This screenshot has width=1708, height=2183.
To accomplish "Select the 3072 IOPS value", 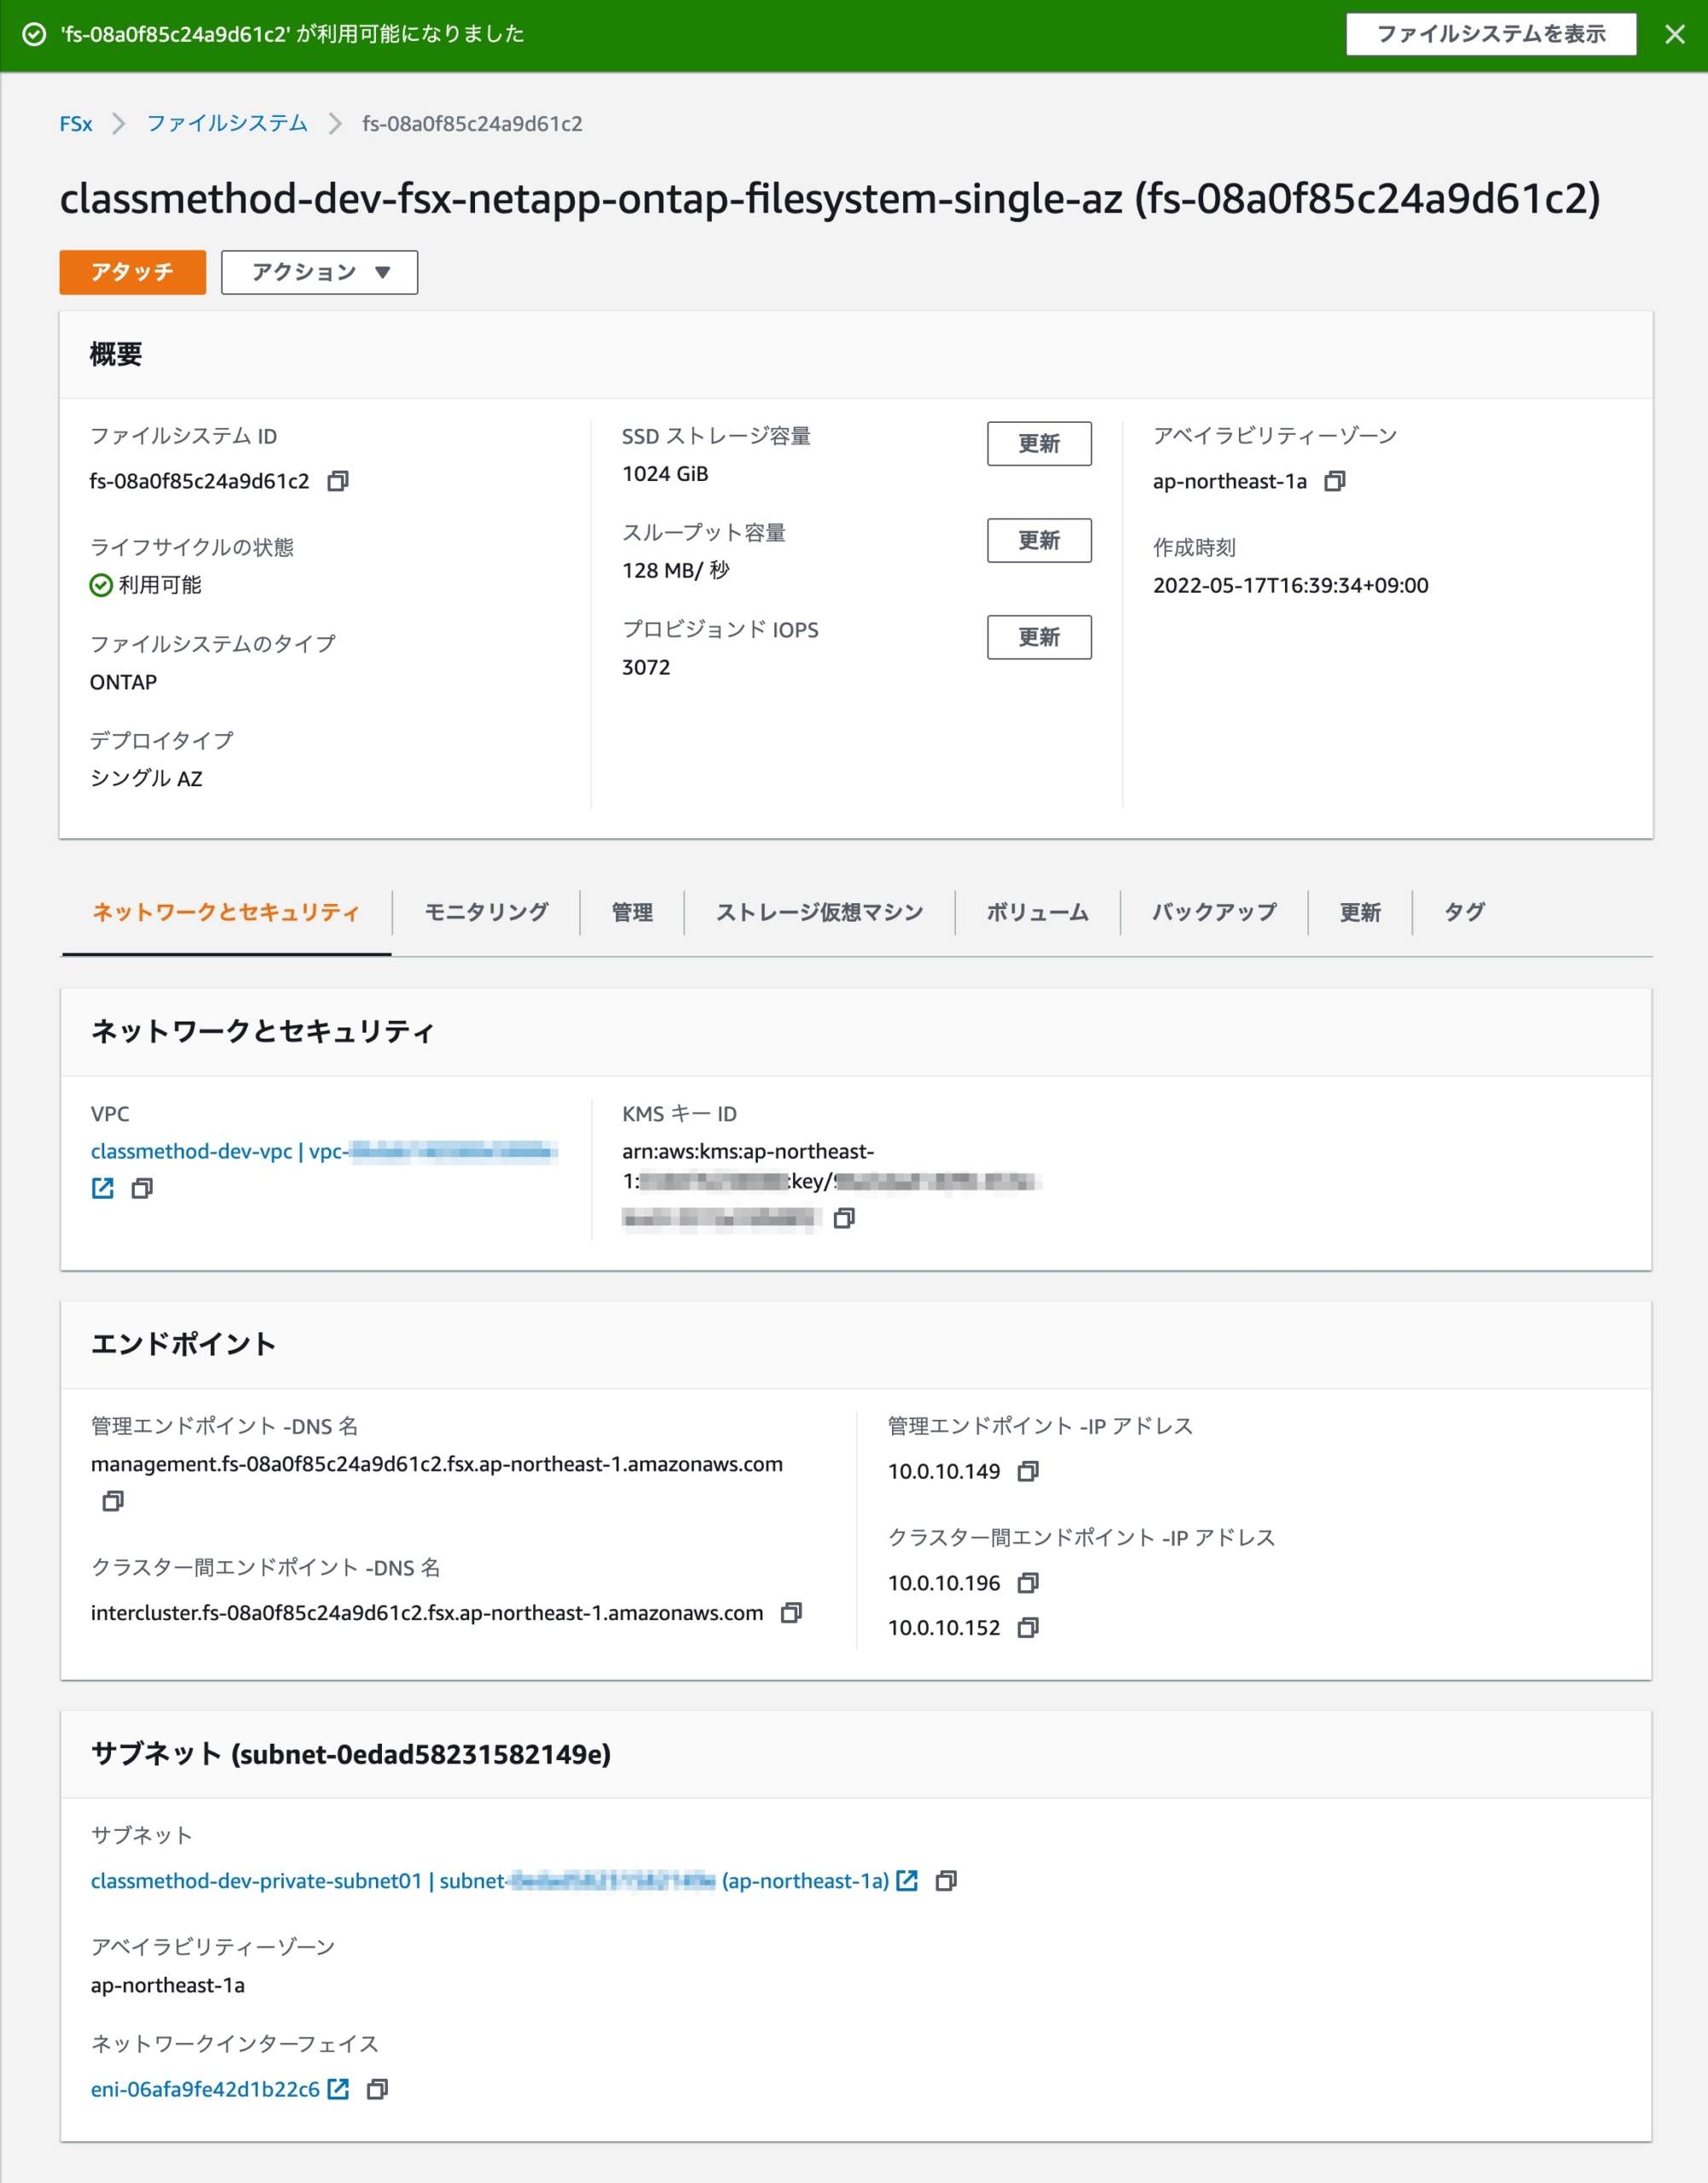I will tap(646, 667).
